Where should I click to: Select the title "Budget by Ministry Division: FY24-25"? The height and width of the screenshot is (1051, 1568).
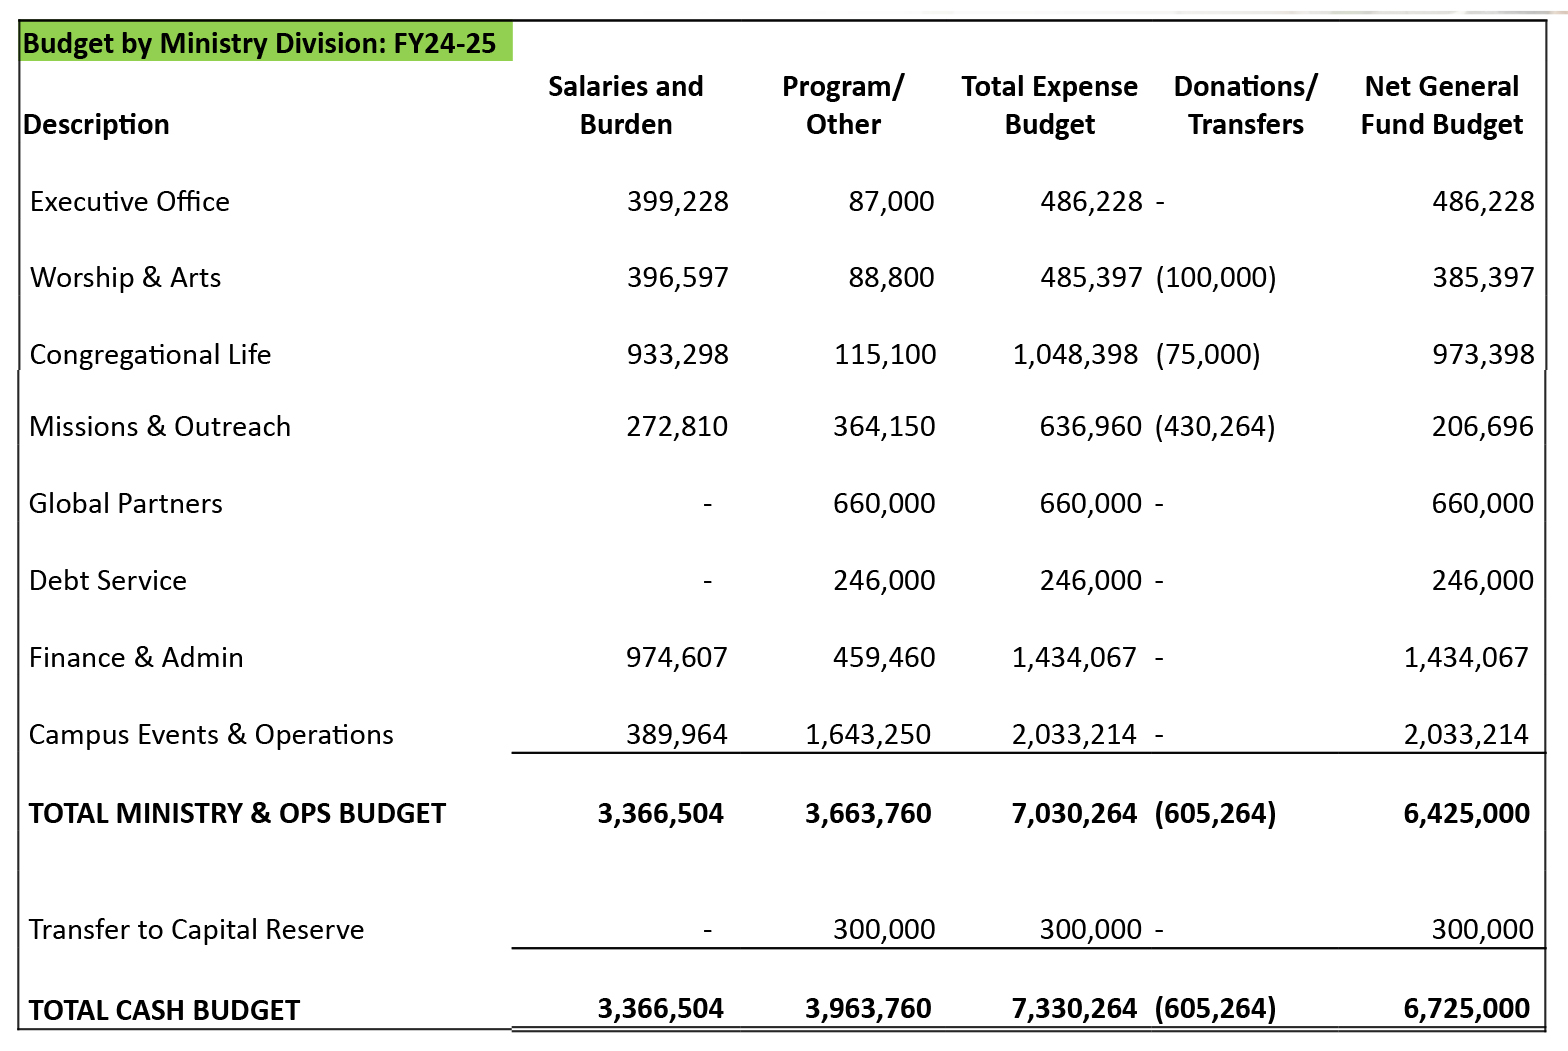259,44
